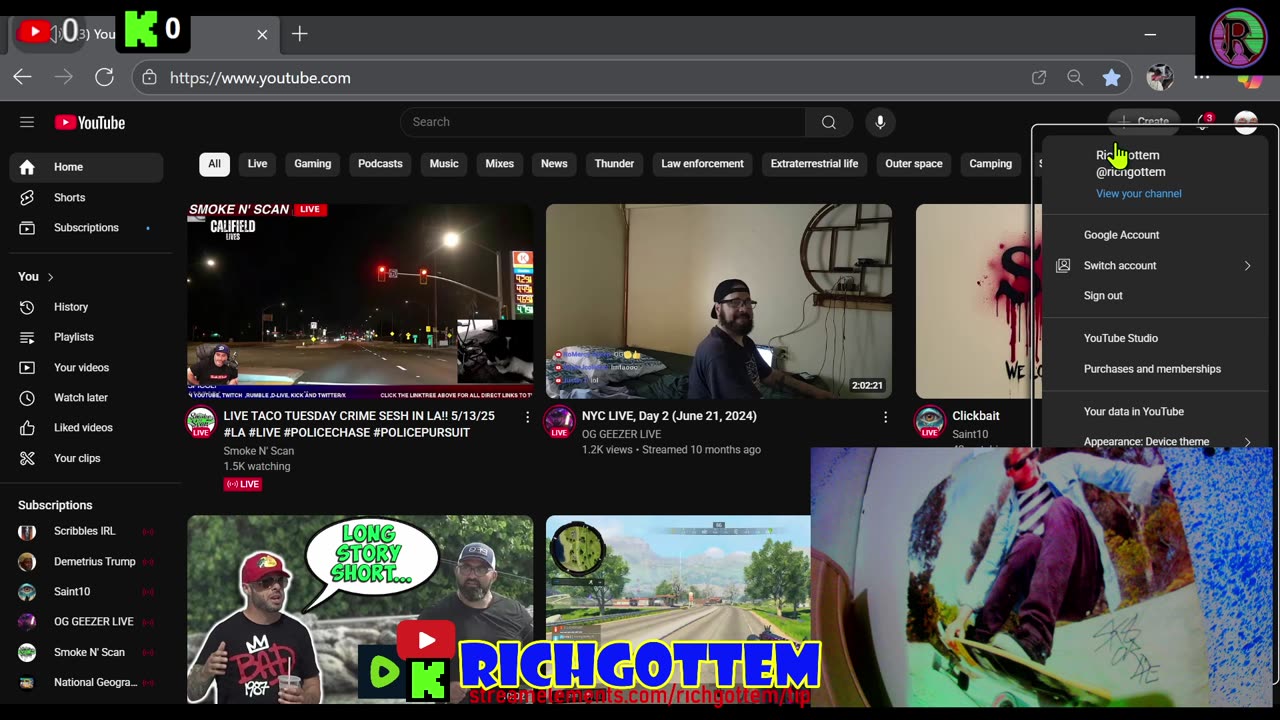The height and width of the screenshot is (720, 1280).
Task: Open Your data in YouTube
Action: (x=1155, y=412)
